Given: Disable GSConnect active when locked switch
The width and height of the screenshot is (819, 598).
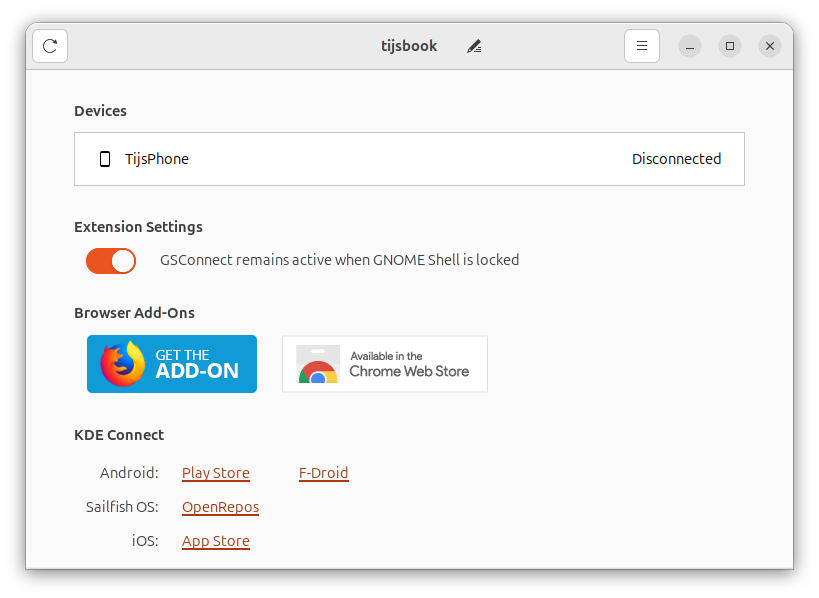Looking at the screenshot, I should point(111,261).
